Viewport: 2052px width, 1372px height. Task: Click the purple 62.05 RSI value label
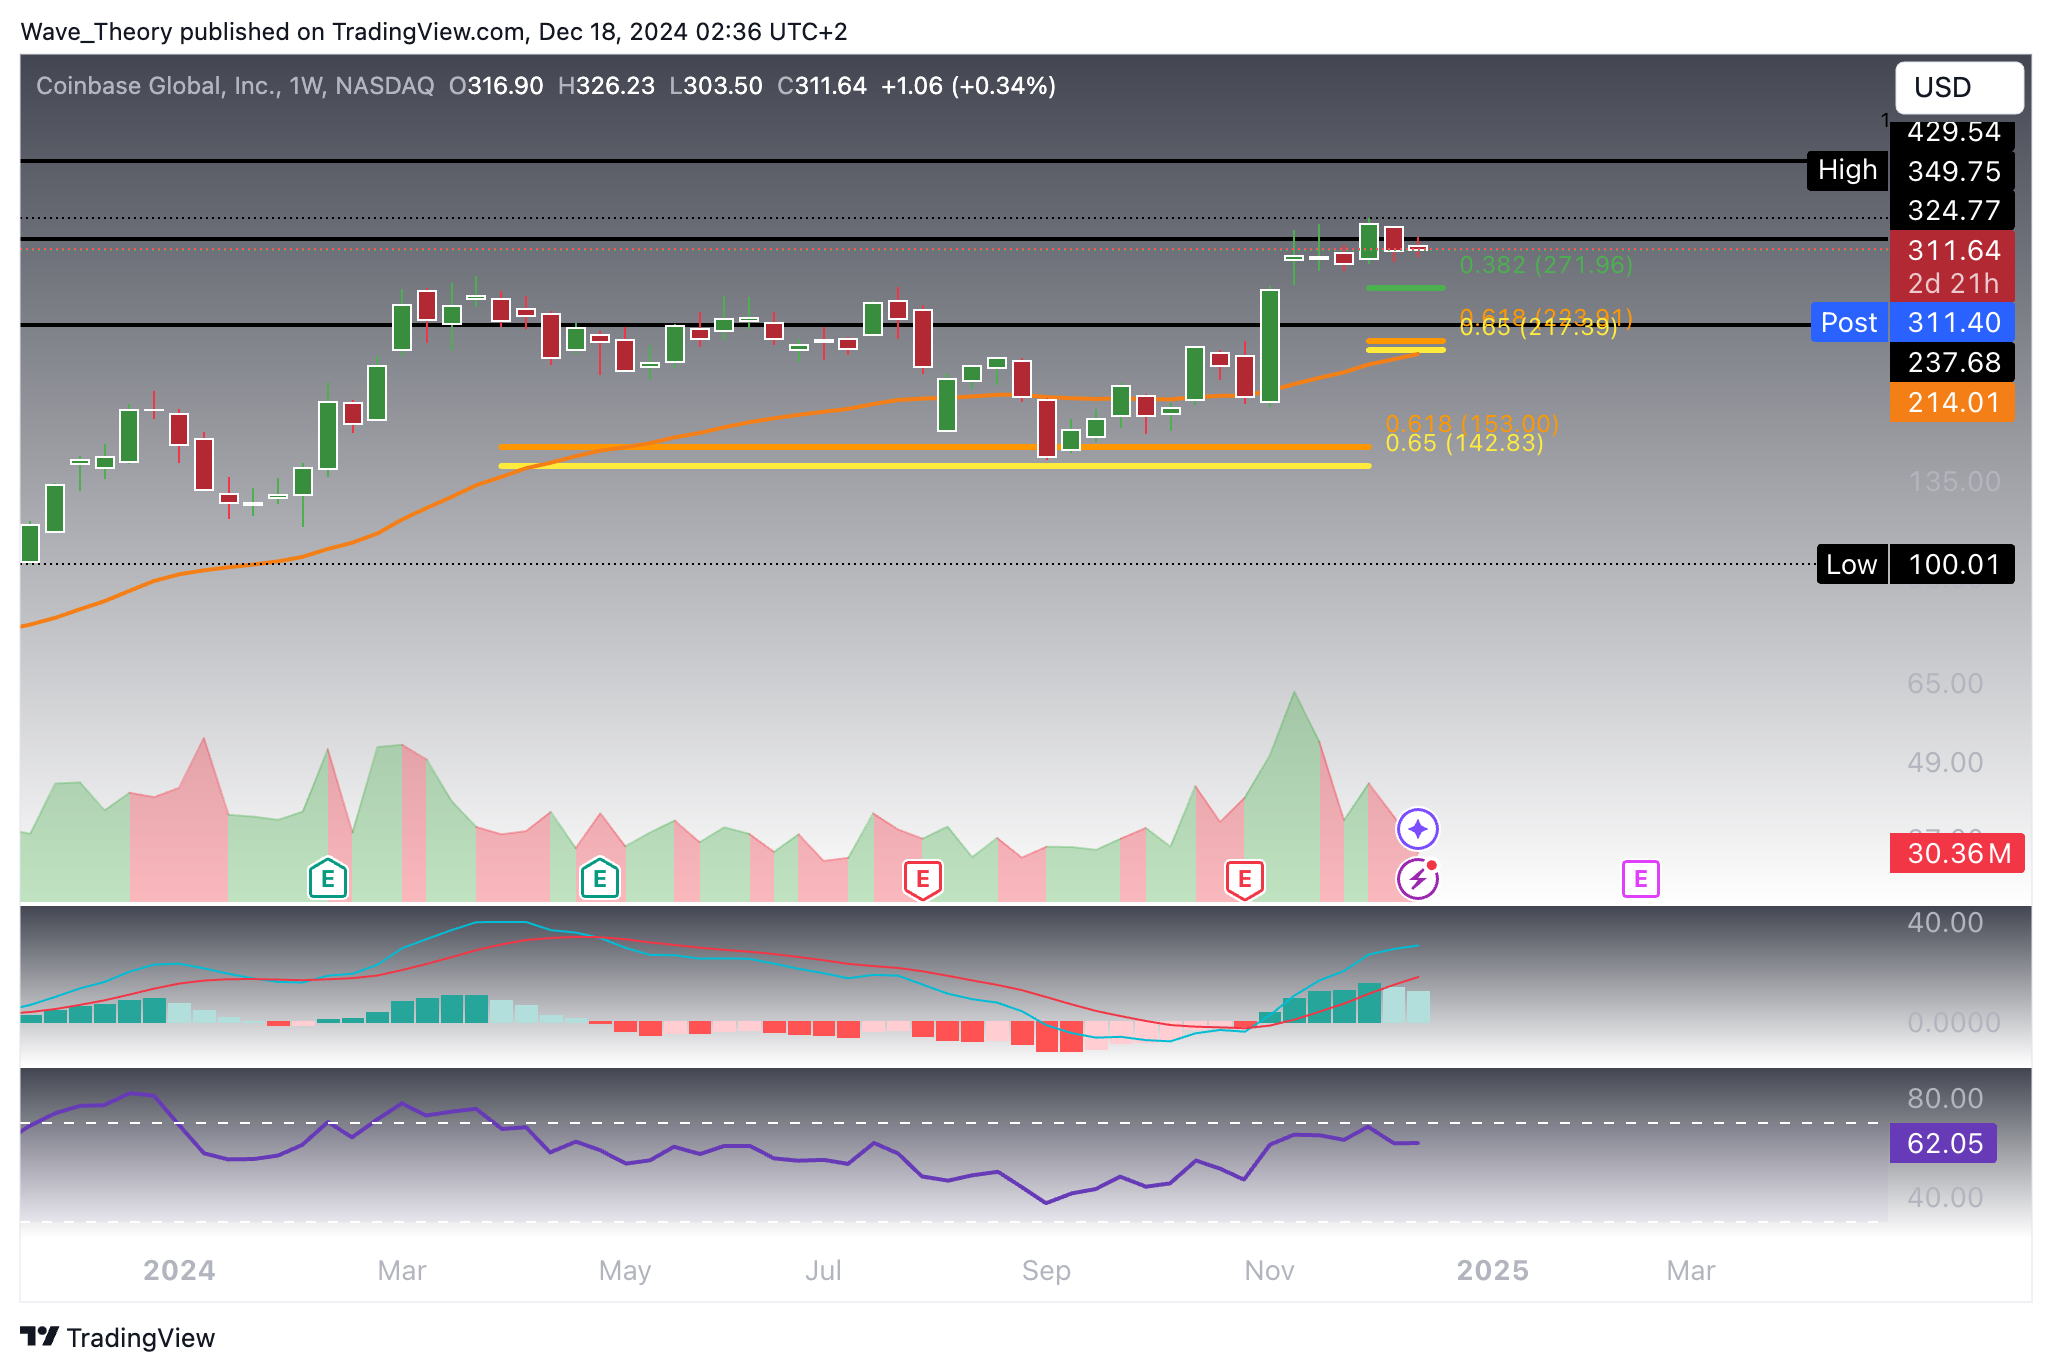(x=1943, y=1143)
